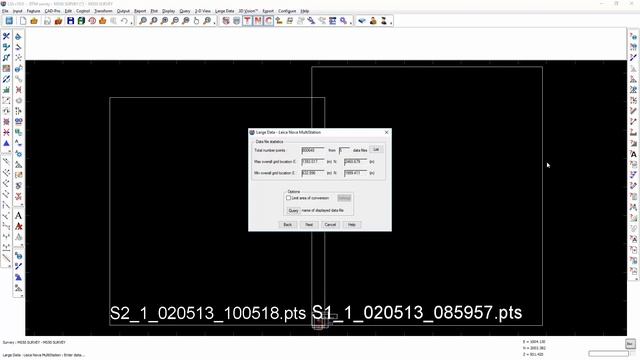Click the data files count field

click(x=344, y=150)
